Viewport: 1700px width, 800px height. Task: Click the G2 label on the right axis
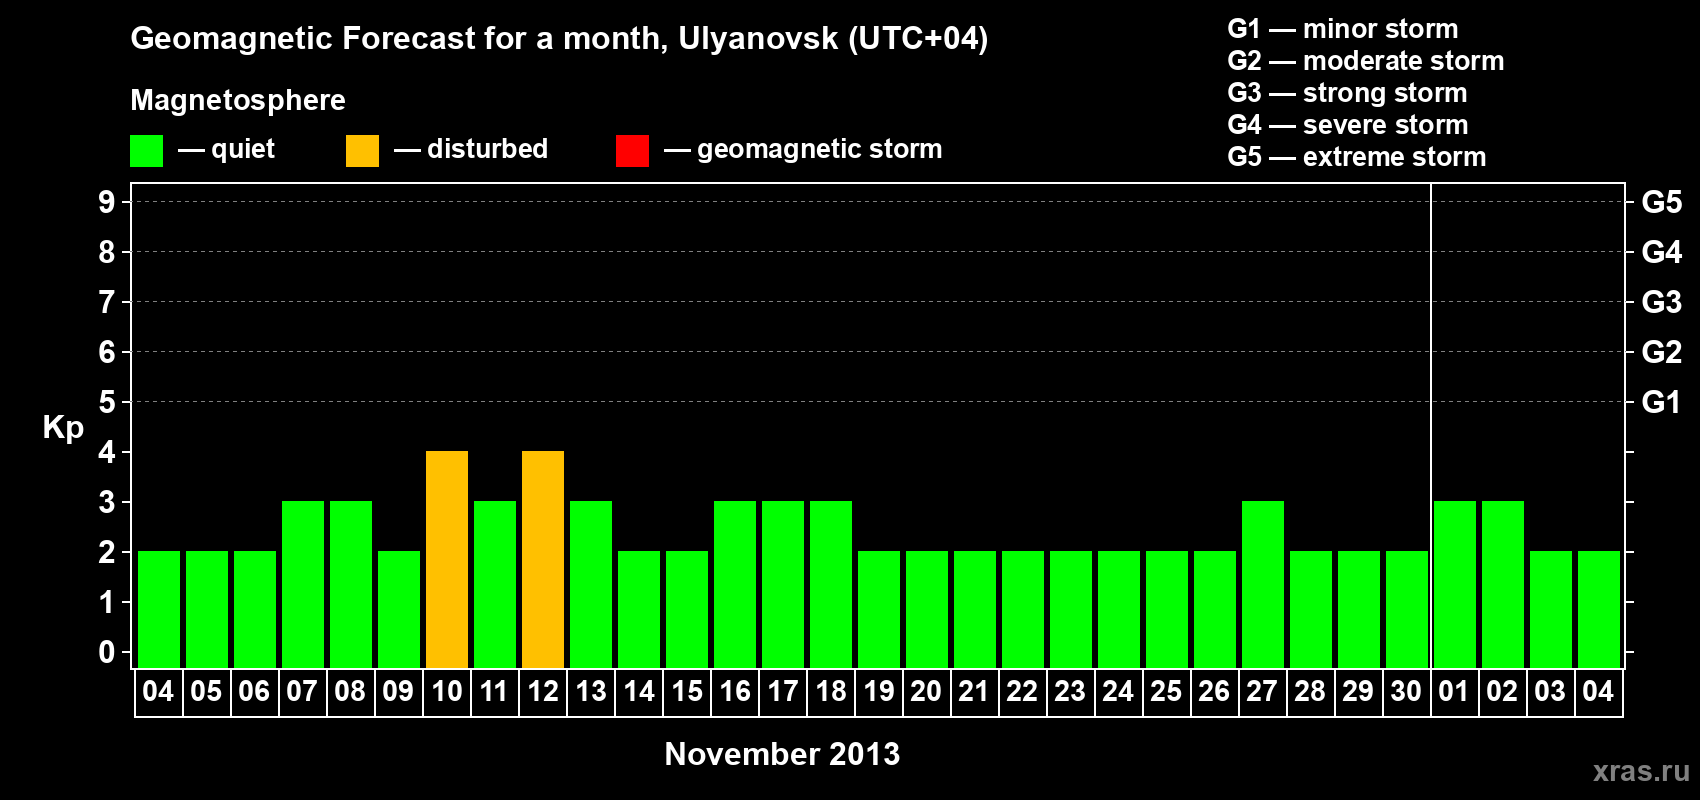[1662, 352]
